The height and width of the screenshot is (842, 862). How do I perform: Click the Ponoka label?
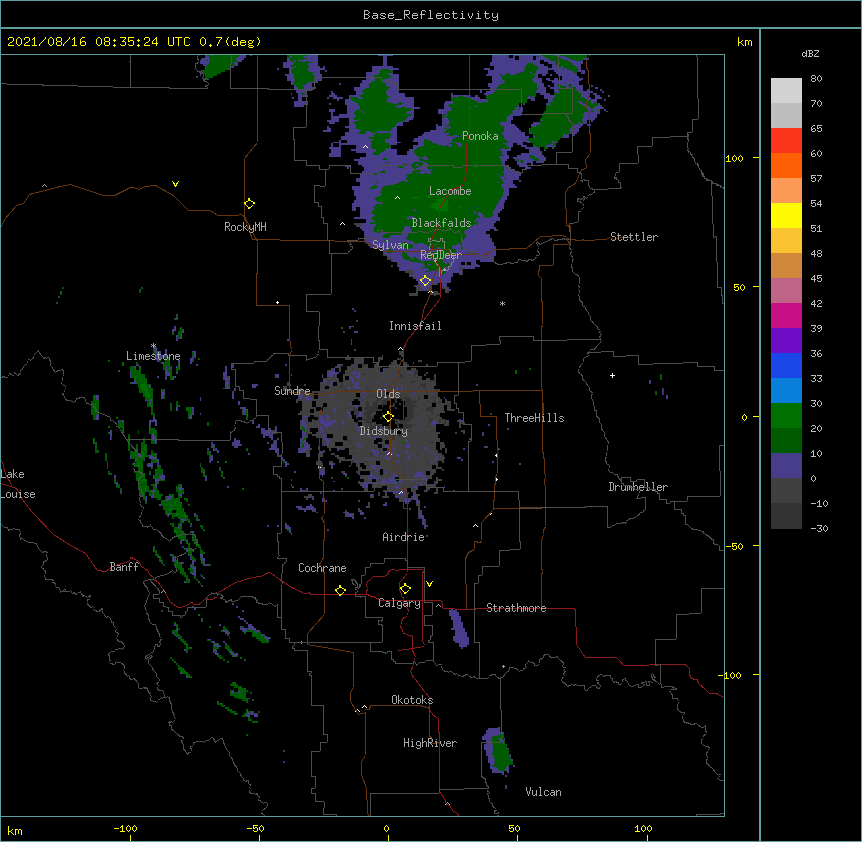(x=480, y=136)
